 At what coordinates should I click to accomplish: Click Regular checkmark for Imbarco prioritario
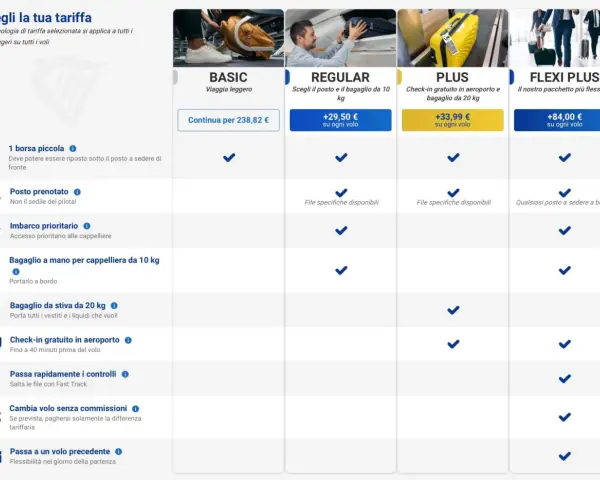click(341, 230)
